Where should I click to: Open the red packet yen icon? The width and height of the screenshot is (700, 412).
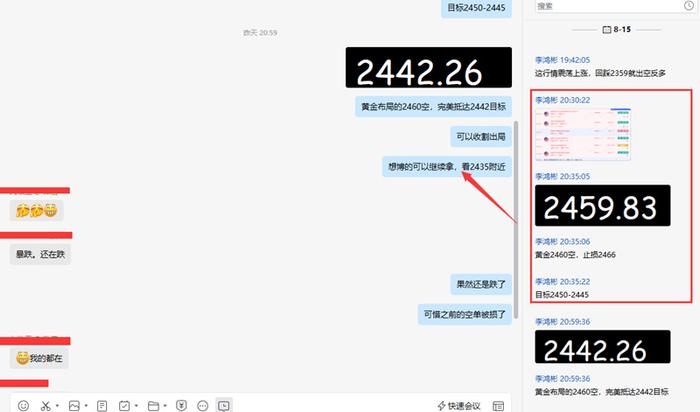(181, 405)
